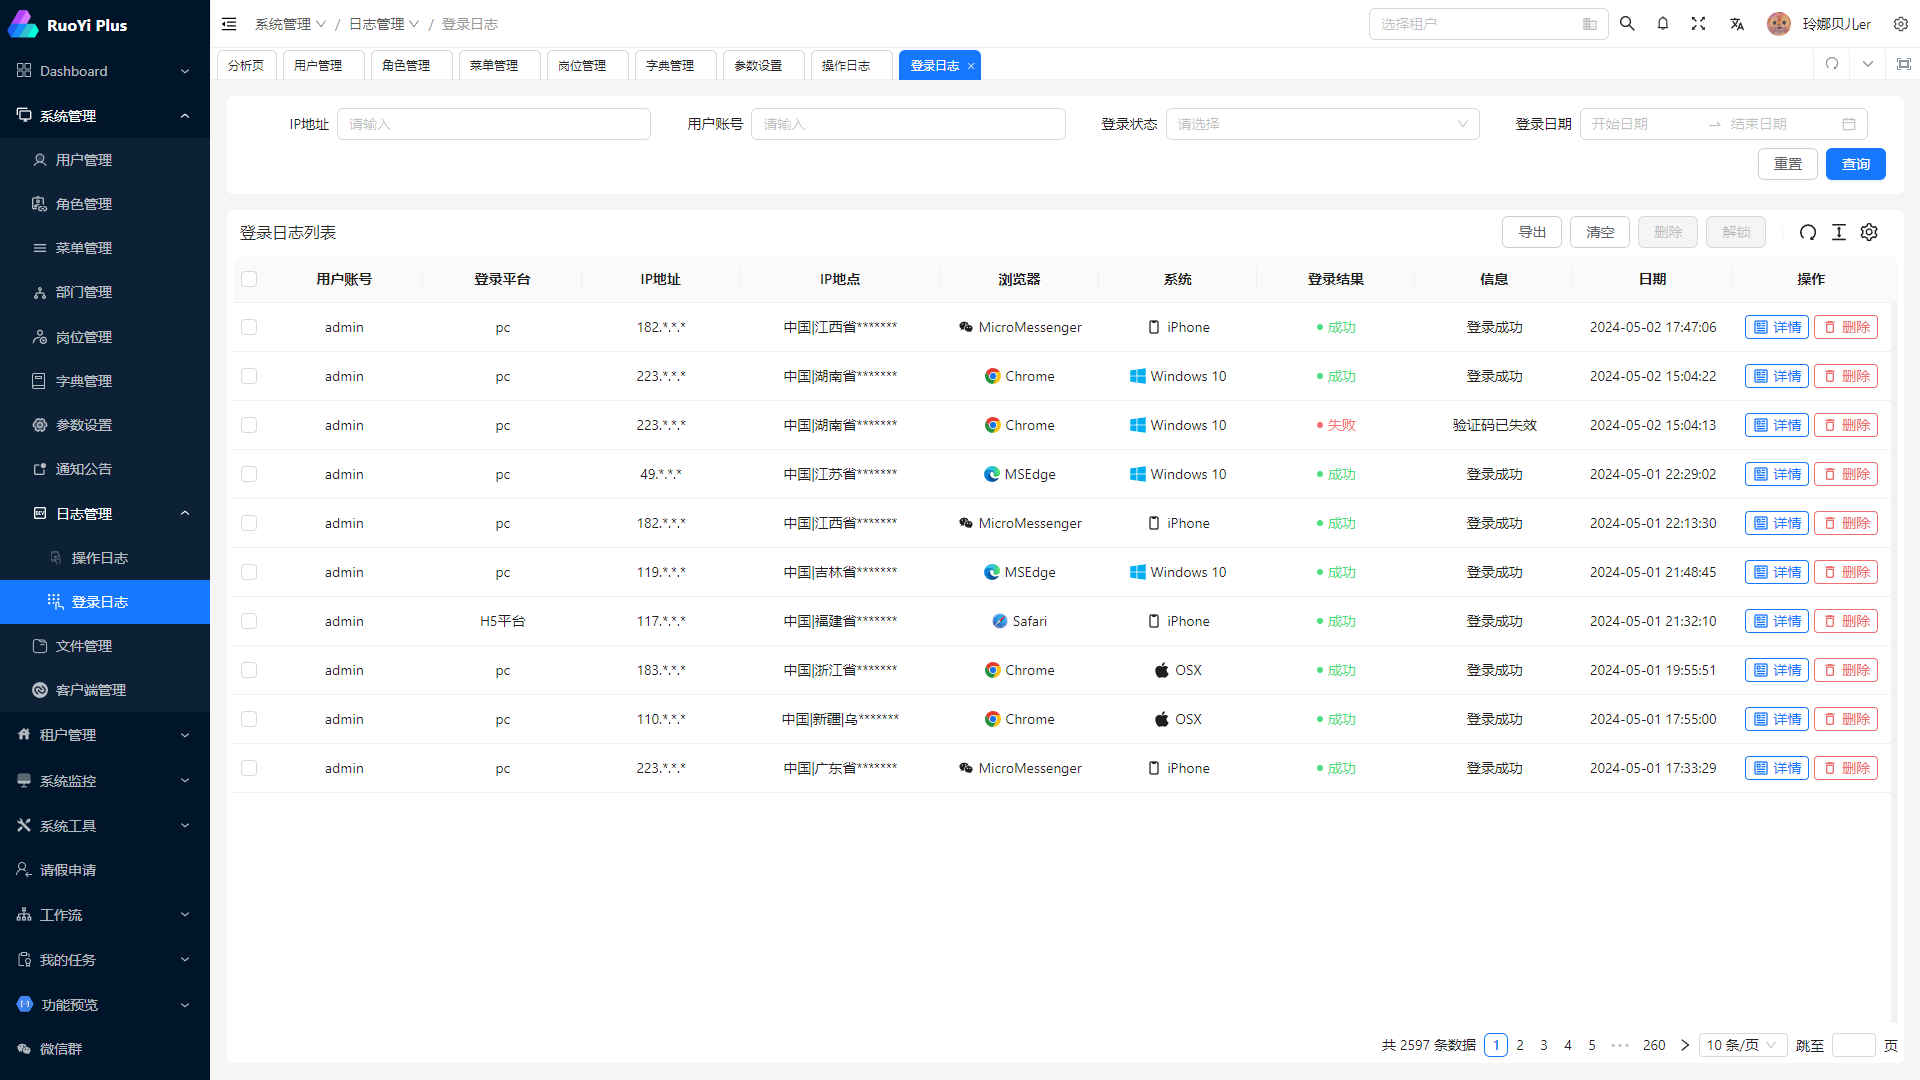Check the H5平台 Safari row
This screenshot has height=1080, width=1920.
tap(249, 621)
